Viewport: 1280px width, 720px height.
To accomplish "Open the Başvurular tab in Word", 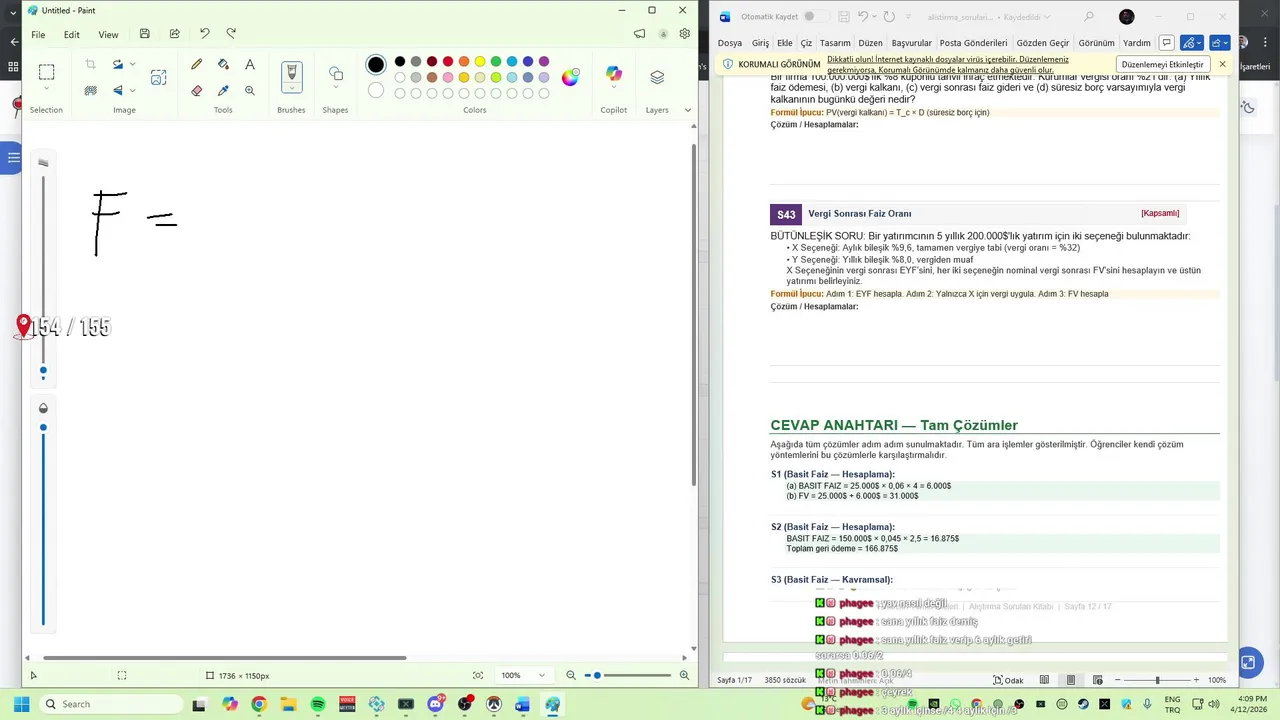I will tap(911, 43).
